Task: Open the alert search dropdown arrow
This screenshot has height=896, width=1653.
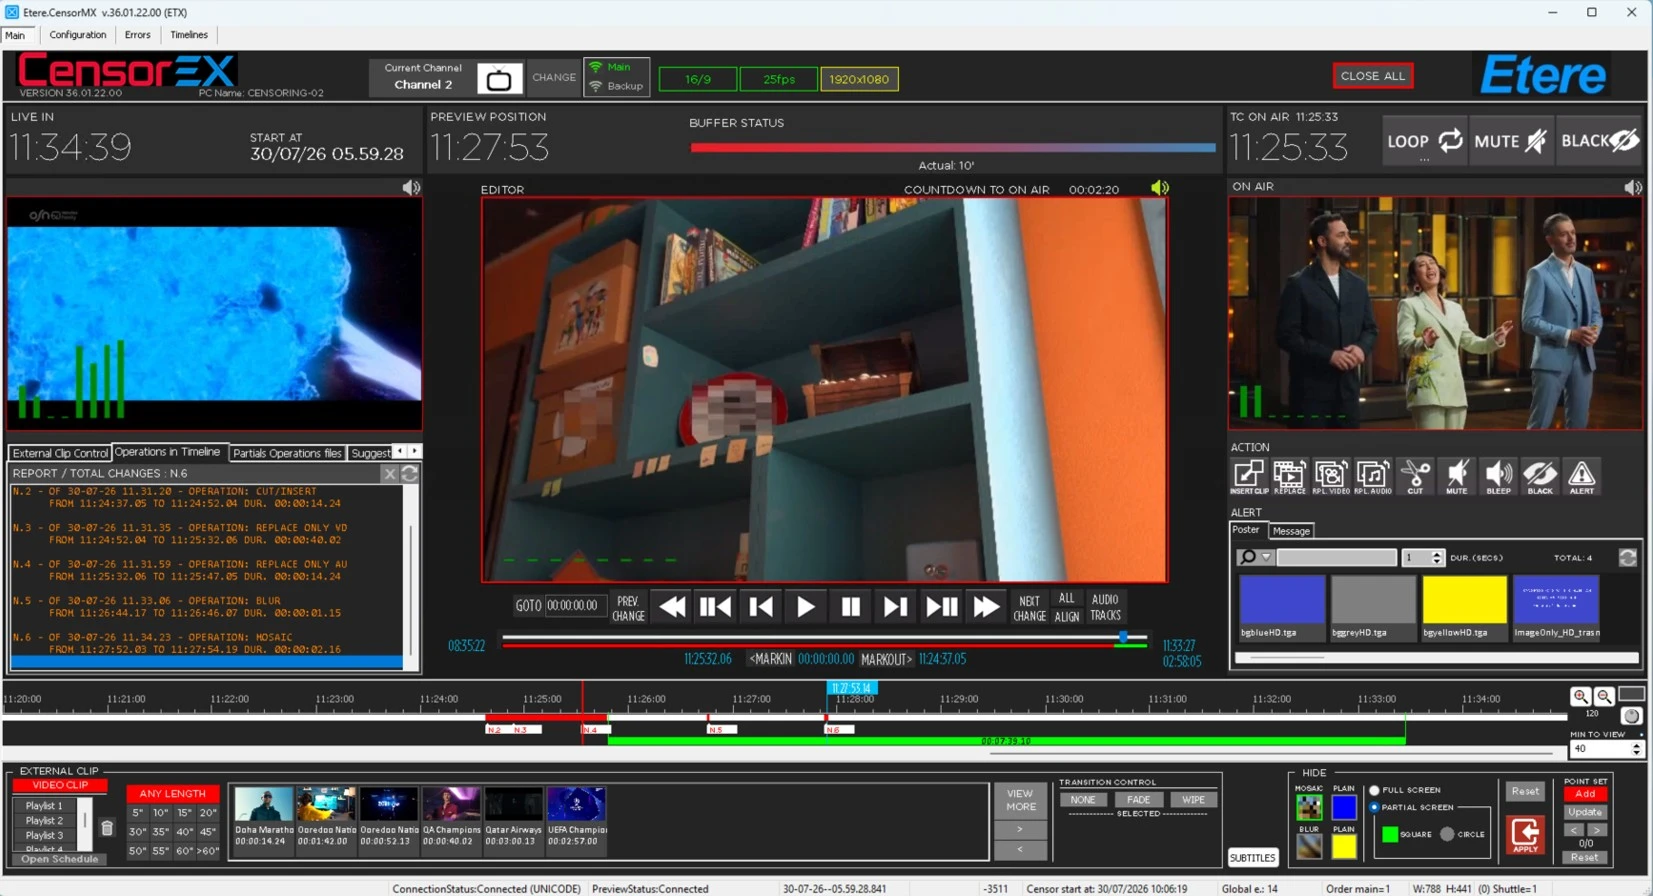Action: (1266, 558)
